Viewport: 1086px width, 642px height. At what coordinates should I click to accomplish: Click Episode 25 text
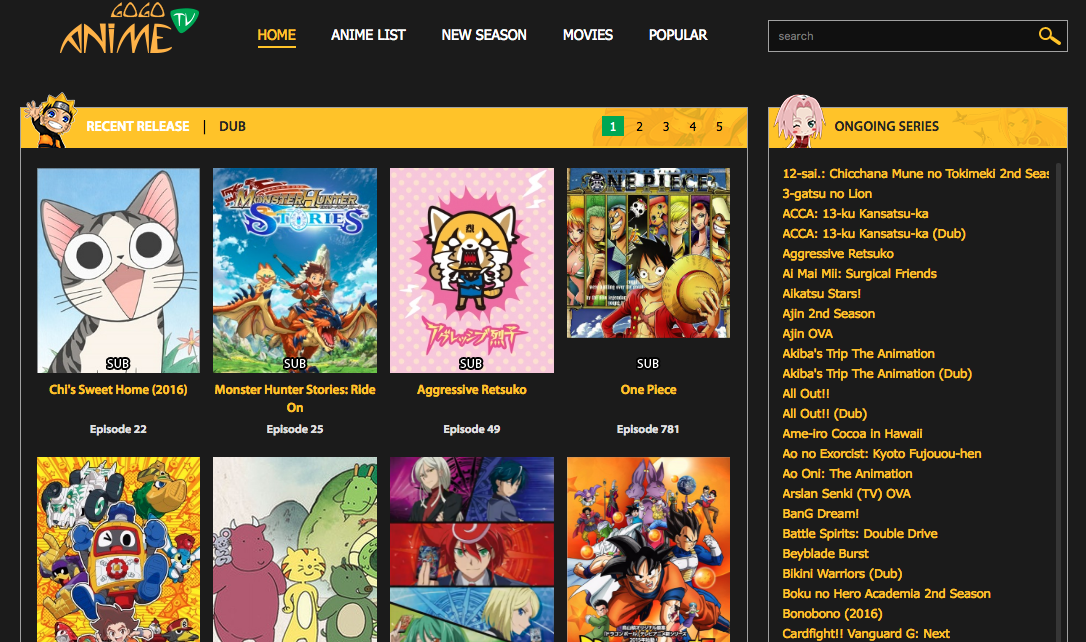pyautogui.click(x=295, y=429)
